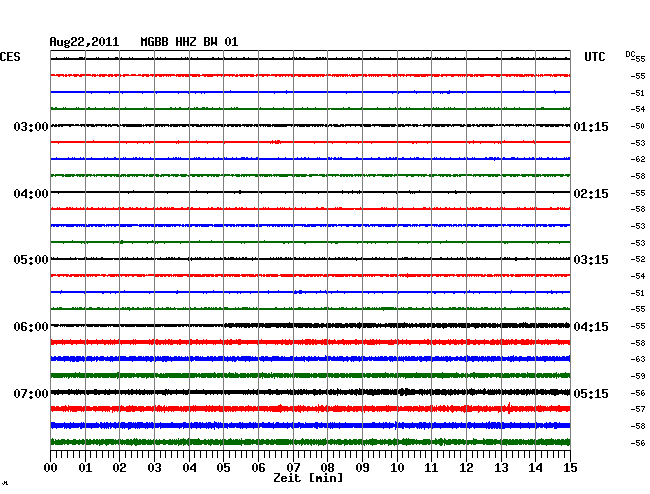Select minute tick label 11
Viewport: 650px width, 494px height.
pyautogui.click(x=431, y=468)
